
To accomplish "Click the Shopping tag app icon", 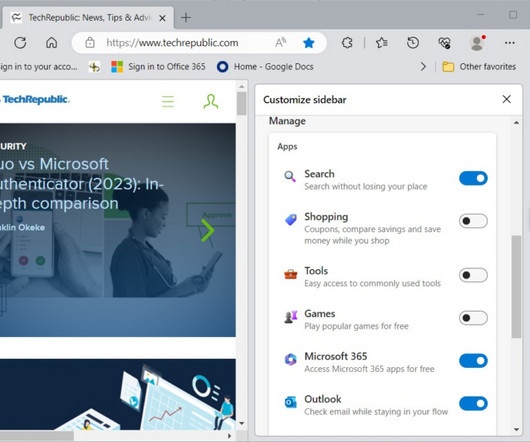I will pos(290,220).
